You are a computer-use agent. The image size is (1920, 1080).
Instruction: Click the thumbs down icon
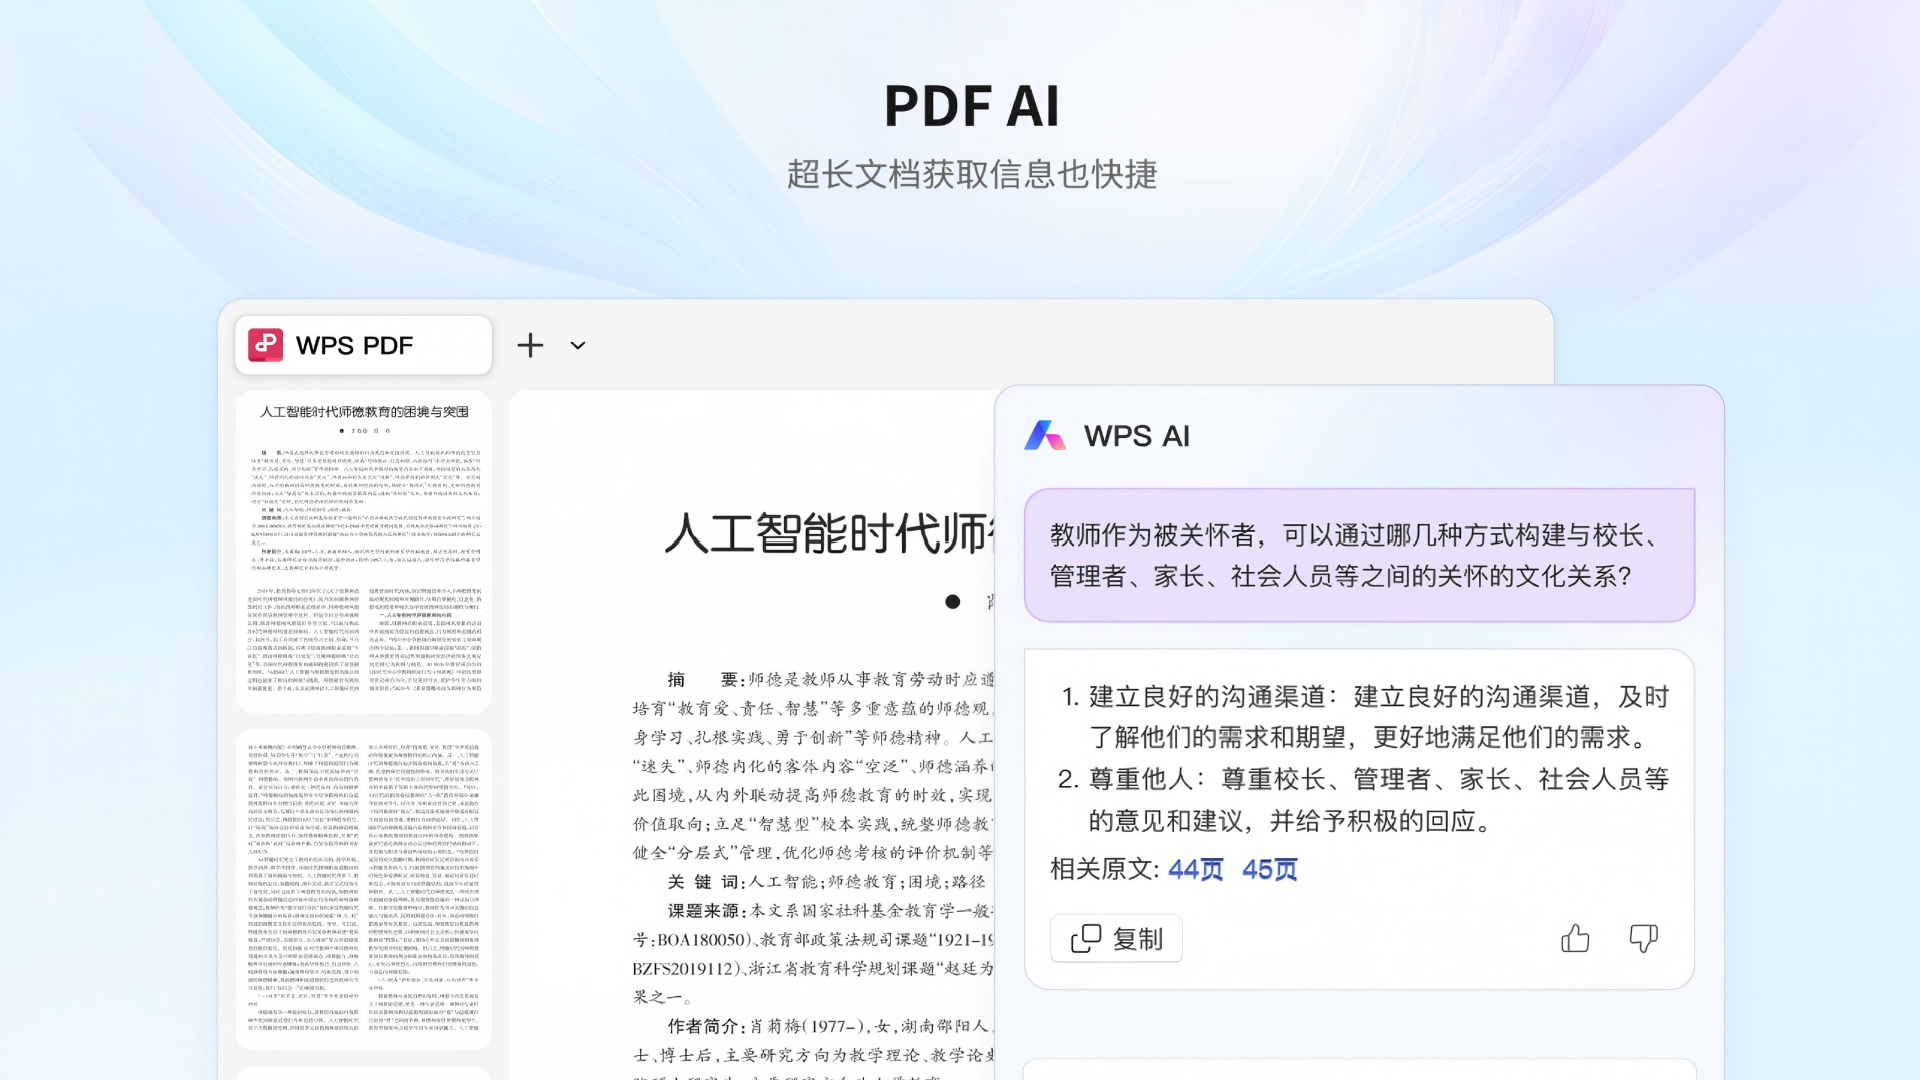coord(1643,938)
